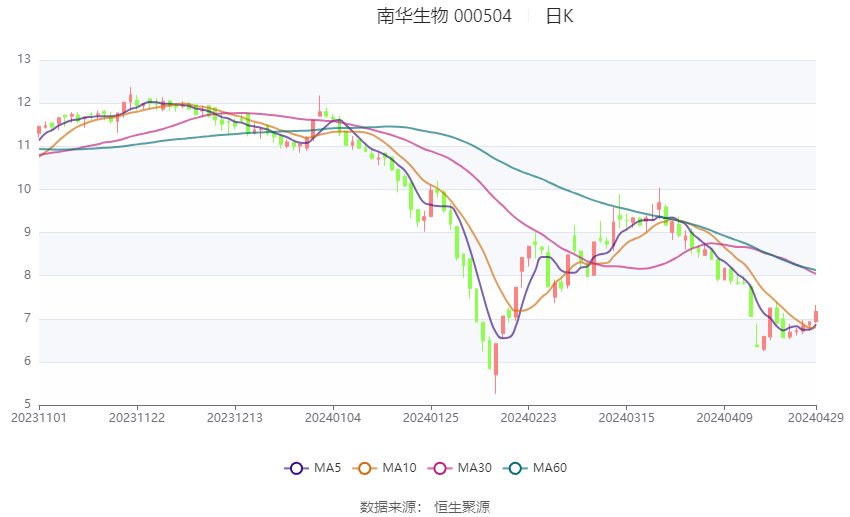850x517 pixels.
Task: Click the chart title 南华生物 000504
Action: pos(444,16)
